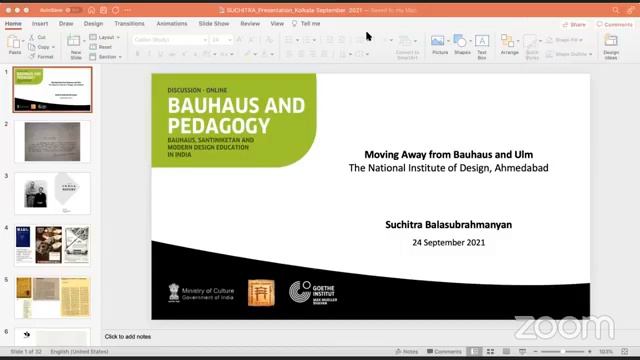Screen dimensions: 640x360
Task: Switch to the Slide Show tab
Action: click(213, 24)
